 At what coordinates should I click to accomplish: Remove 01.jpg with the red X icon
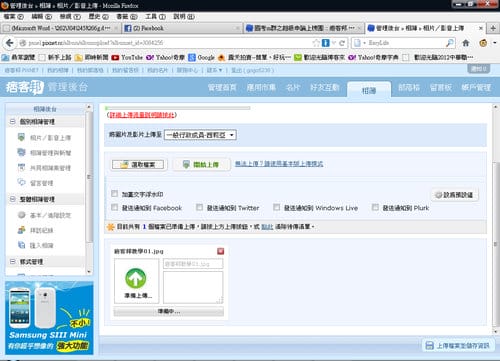(220, 251)
